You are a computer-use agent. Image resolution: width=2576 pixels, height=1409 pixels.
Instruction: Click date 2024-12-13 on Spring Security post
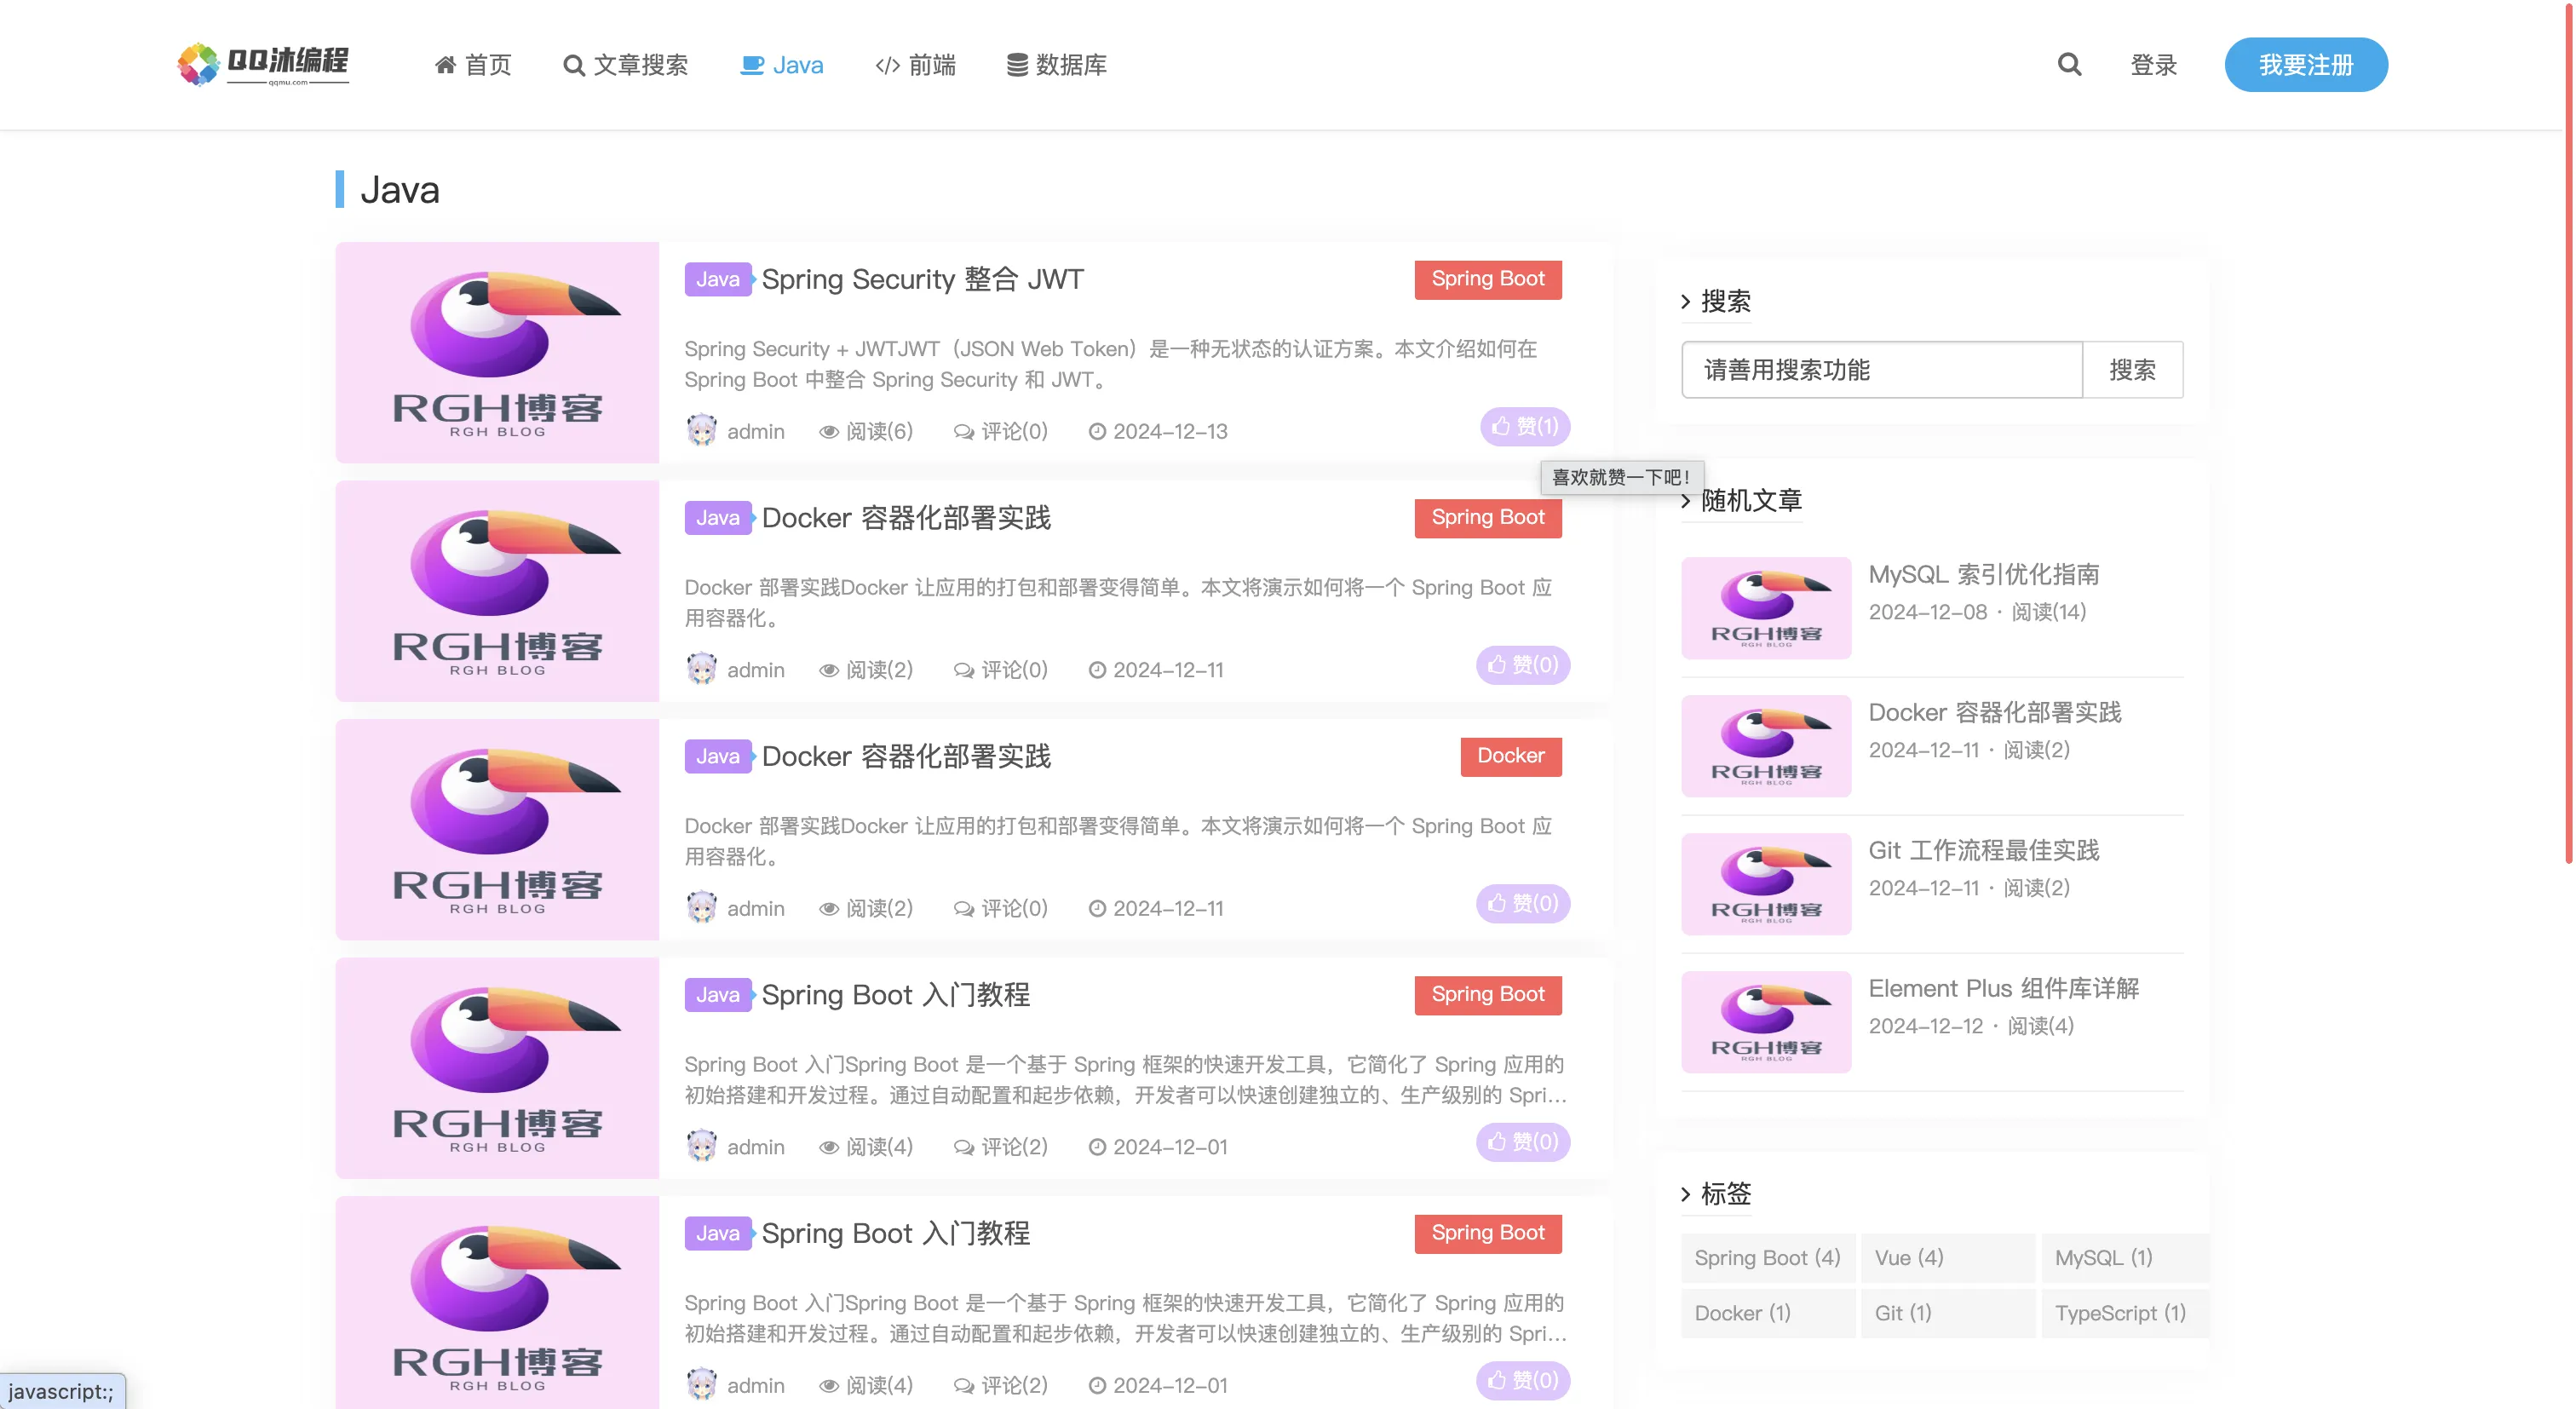point(1158,431)
